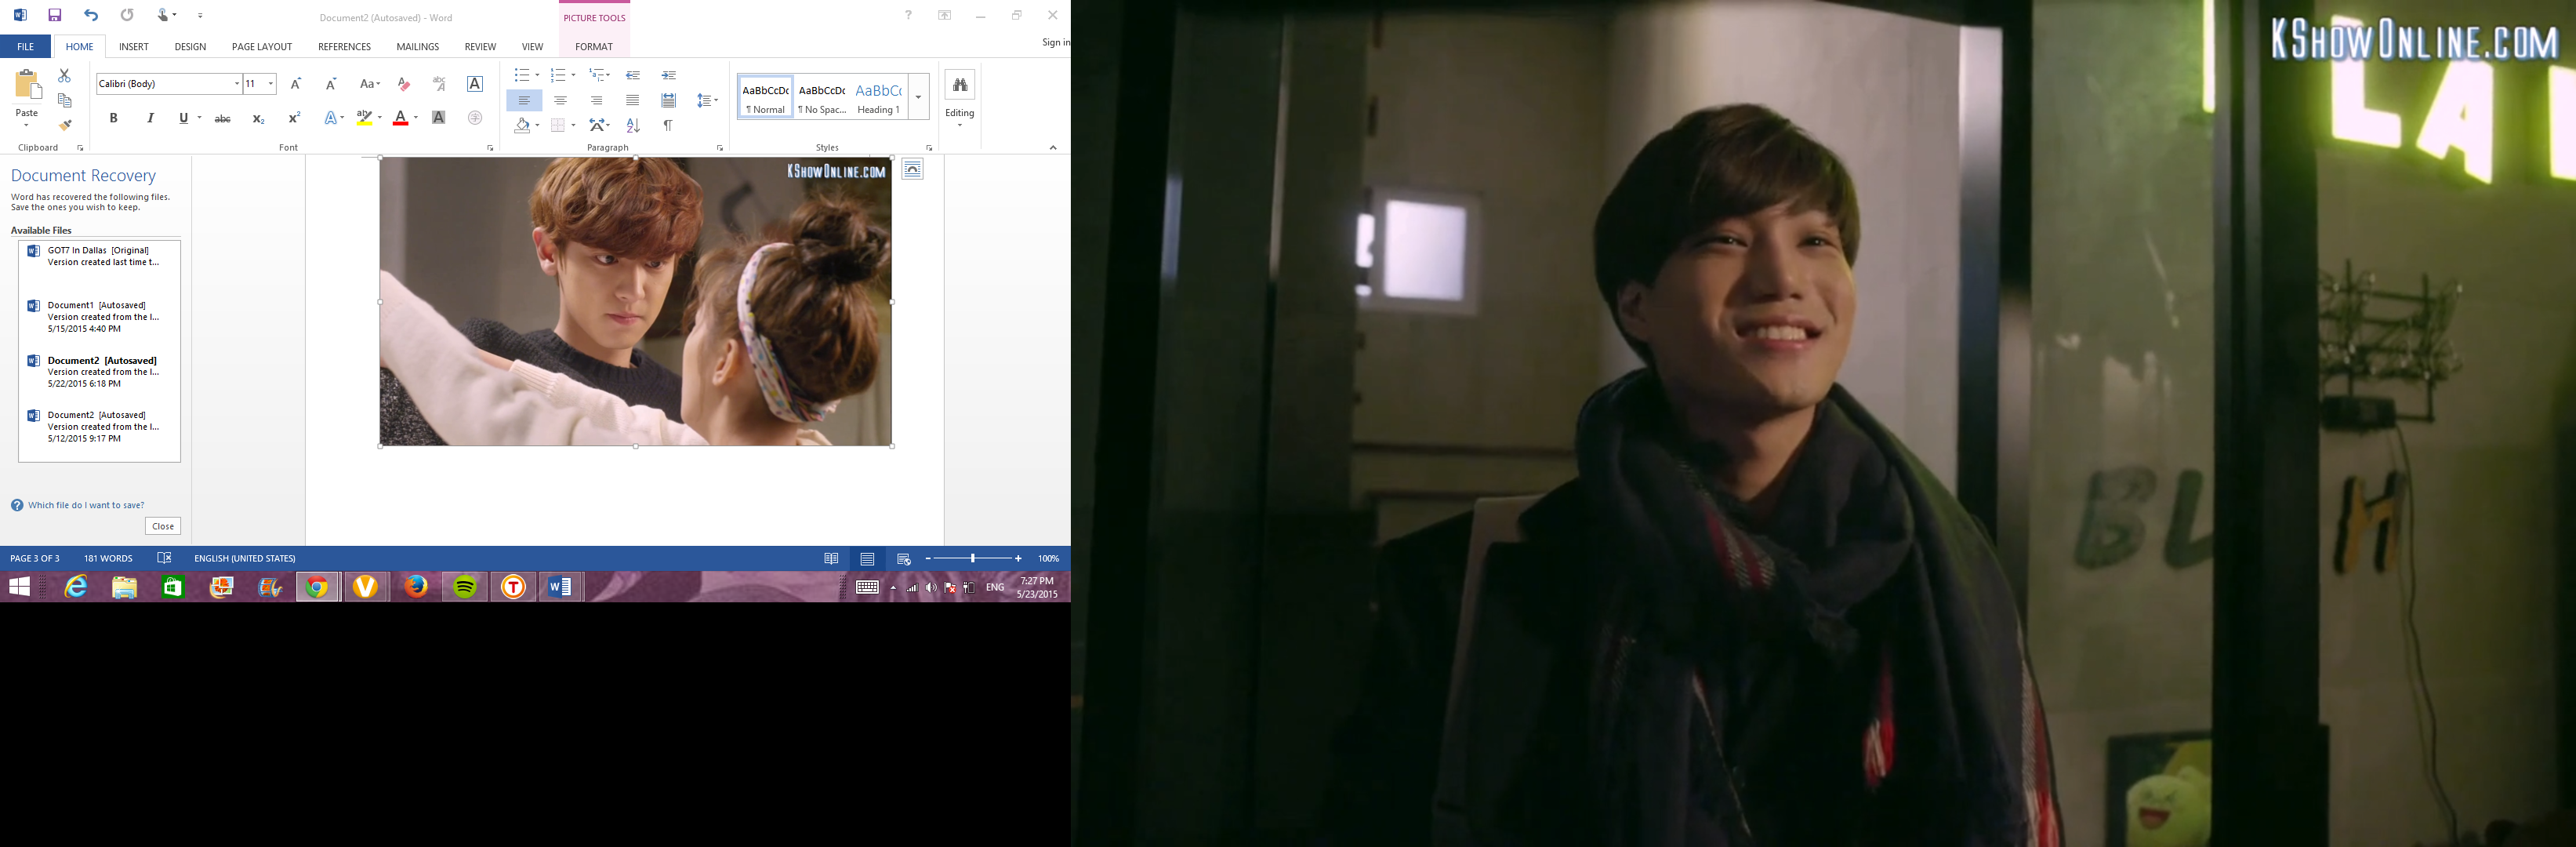The image size is (2576, 847).
Task: Click Sign in at top right
Action: pyautogui.click(x=1056, y=42)
